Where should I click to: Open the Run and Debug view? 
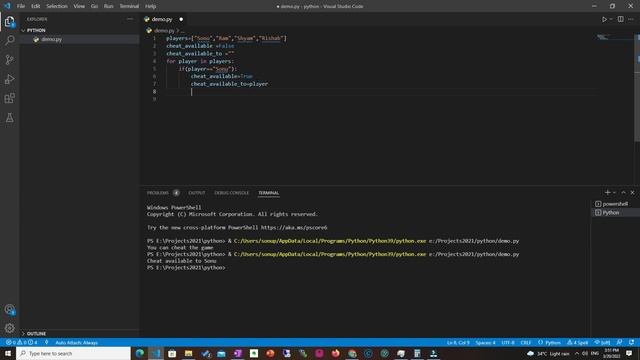[x=9, y=79]
